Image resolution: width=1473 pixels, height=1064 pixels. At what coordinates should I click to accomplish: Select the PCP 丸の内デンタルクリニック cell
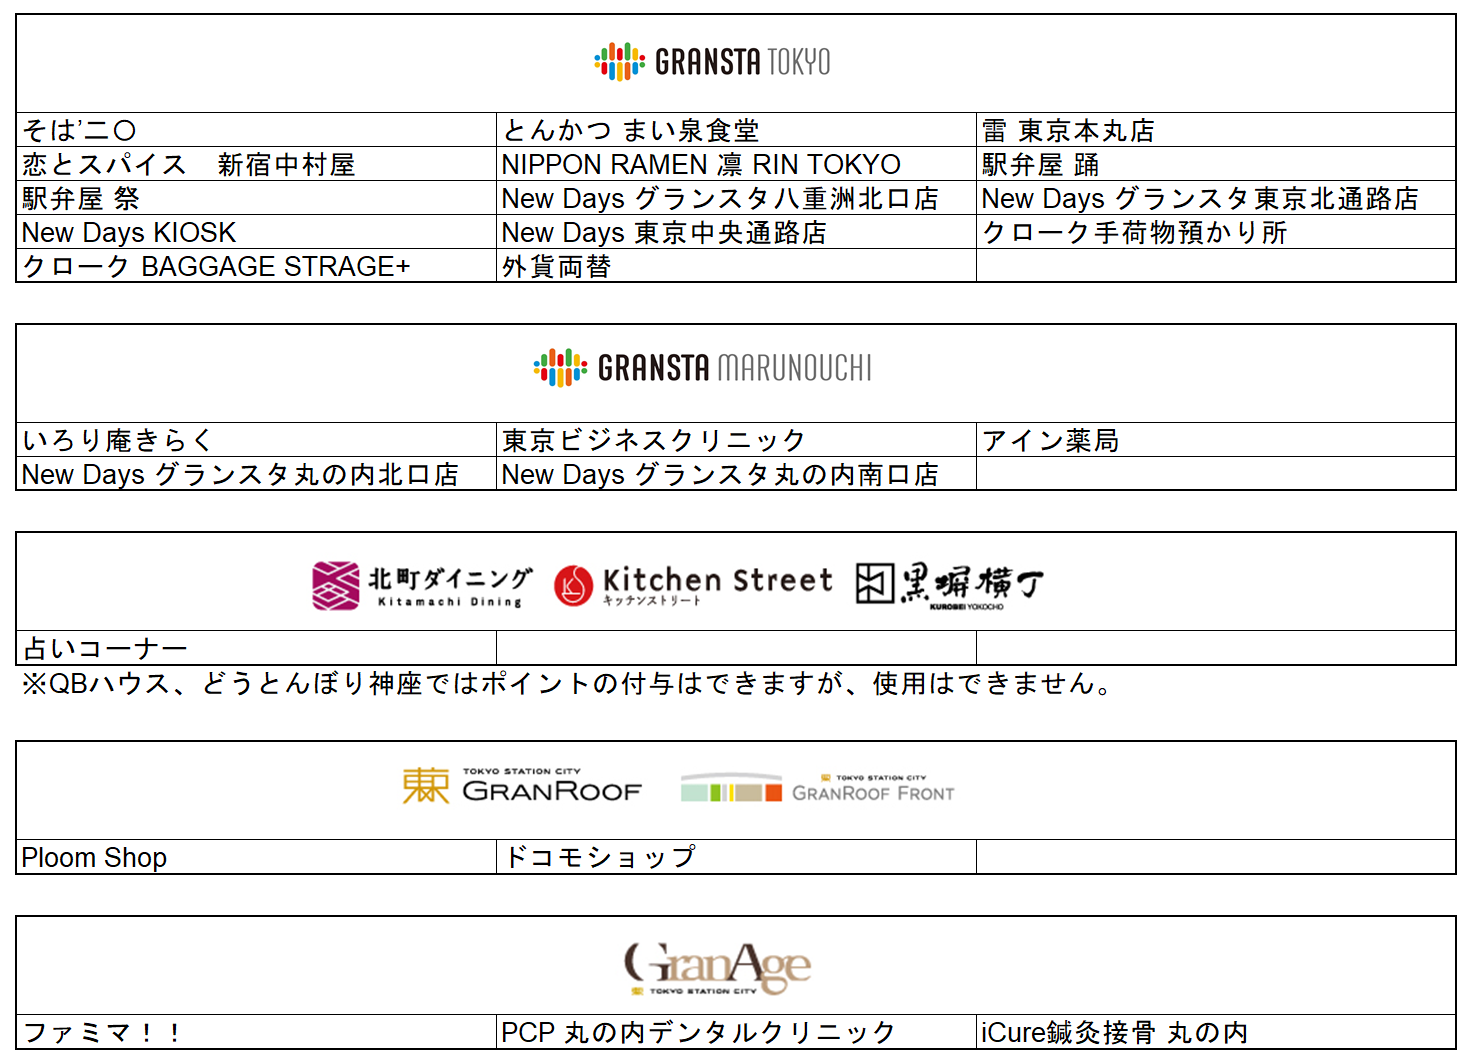[x=736, y=1032]
